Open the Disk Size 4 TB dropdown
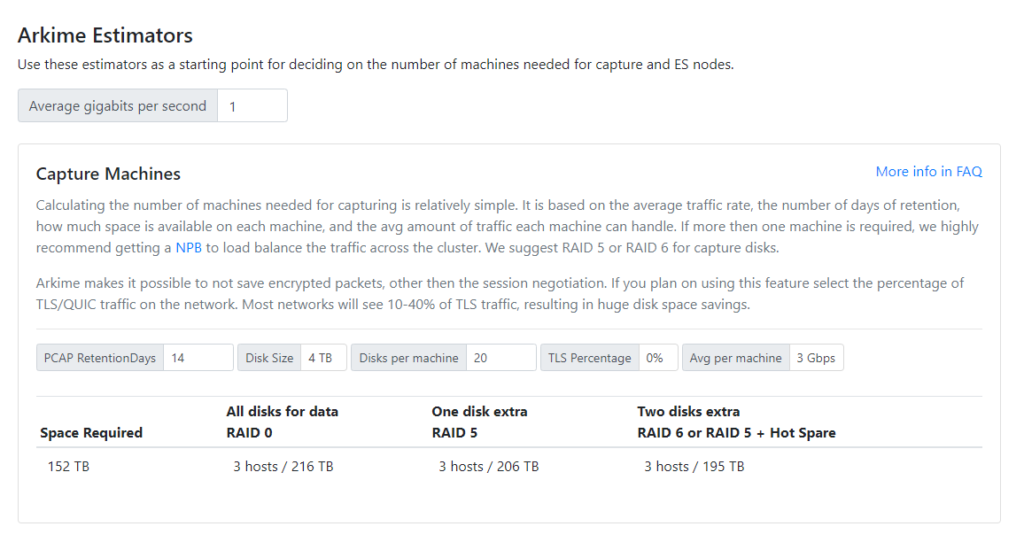1024x542 pixels. 323,358
